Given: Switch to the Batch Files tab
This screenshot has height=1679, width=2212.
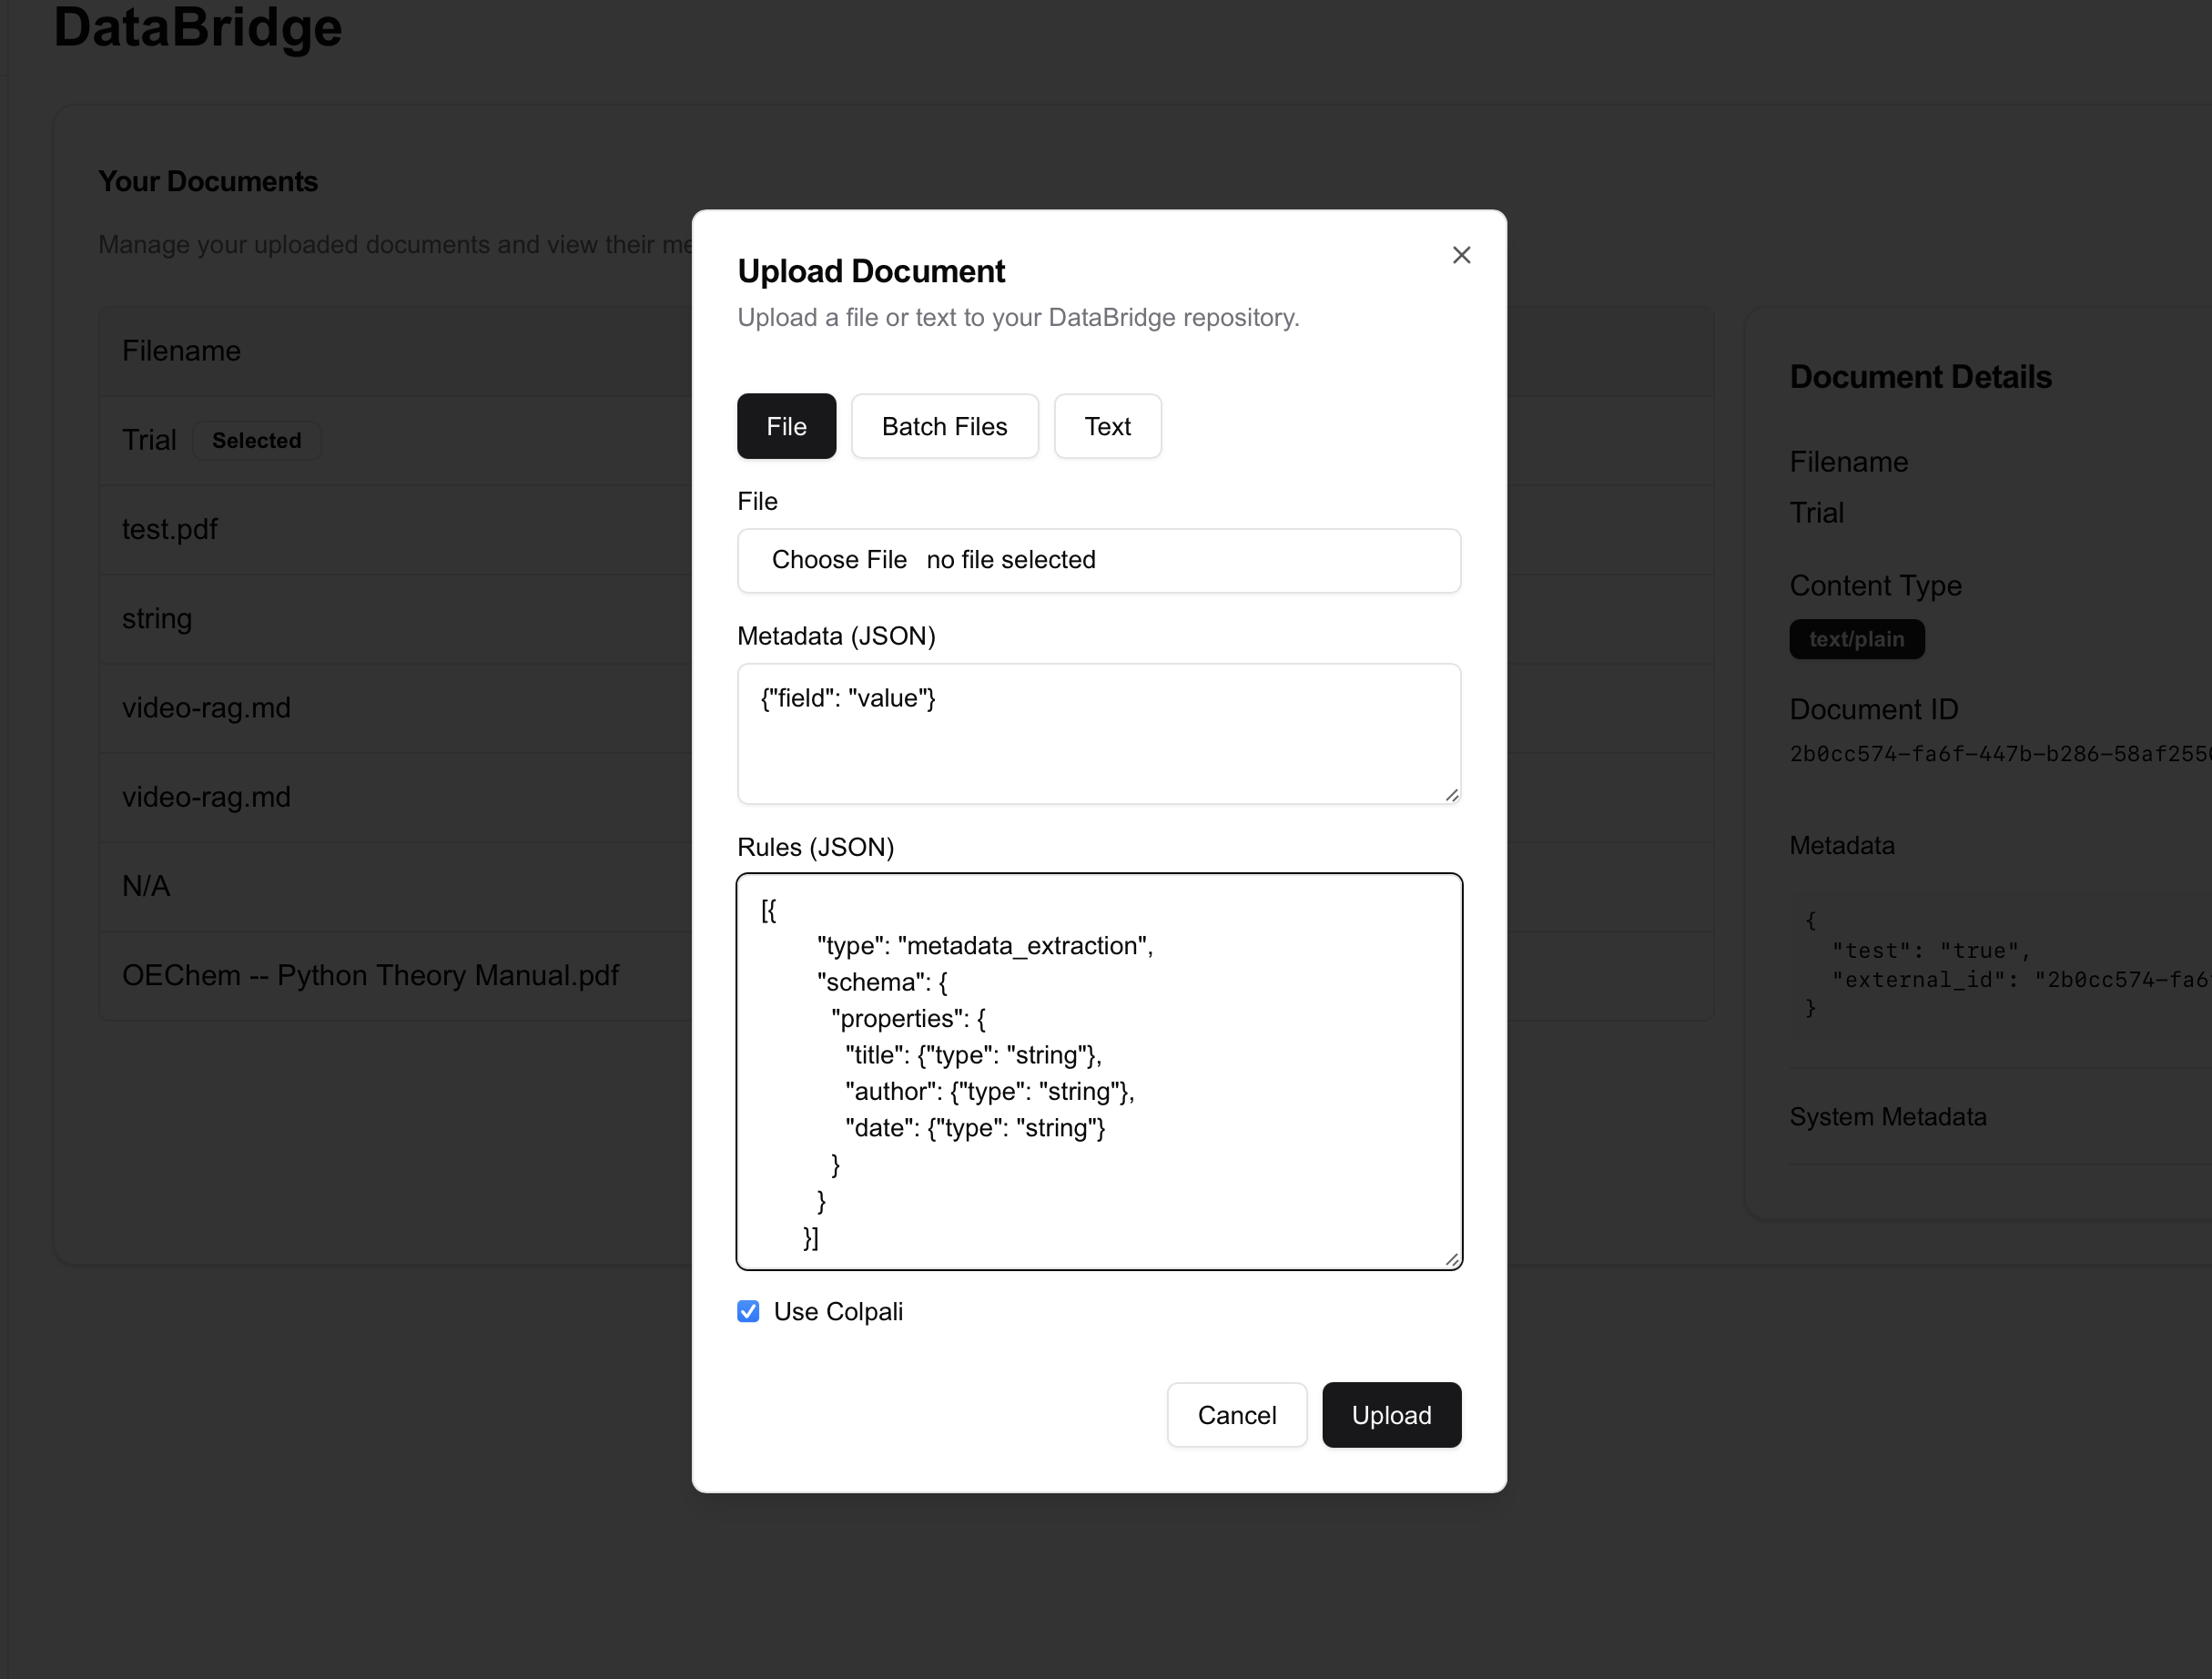Looking at the screenshot, I should [x=944, y=426].
